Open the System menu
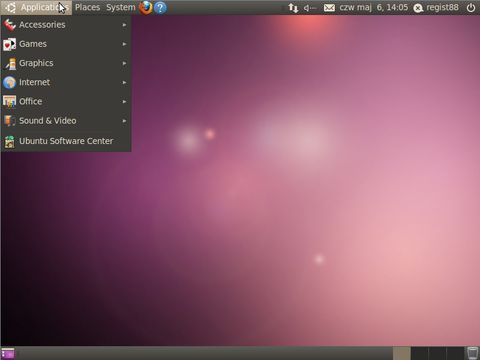The height and width of the screenshot is (360, 480). [121, 7]
